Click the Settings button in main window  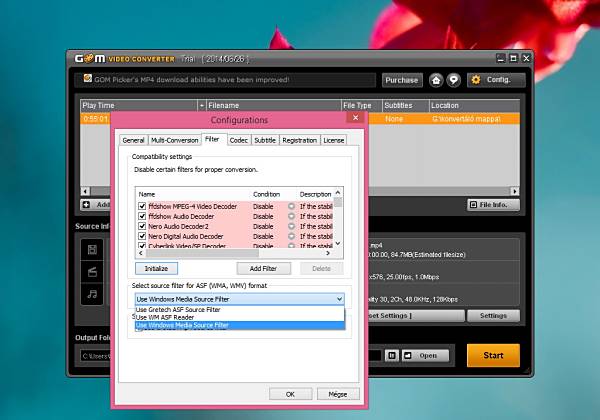[x=493, y=316]
